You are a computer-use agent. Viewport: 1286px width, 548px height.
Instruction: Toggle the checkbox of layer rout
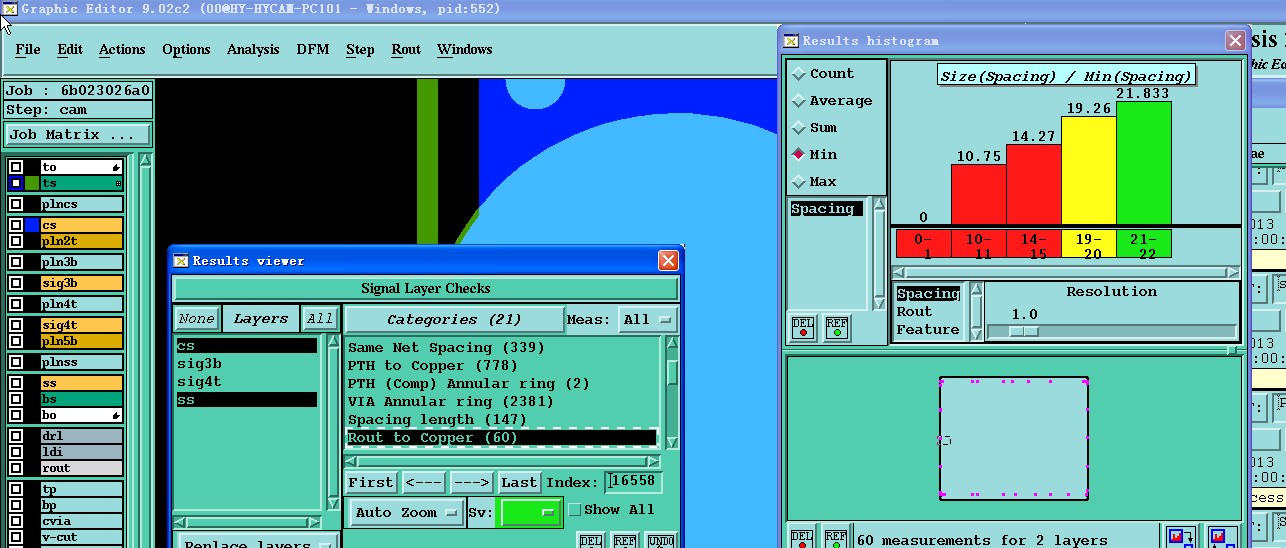(x=16, y=468)
